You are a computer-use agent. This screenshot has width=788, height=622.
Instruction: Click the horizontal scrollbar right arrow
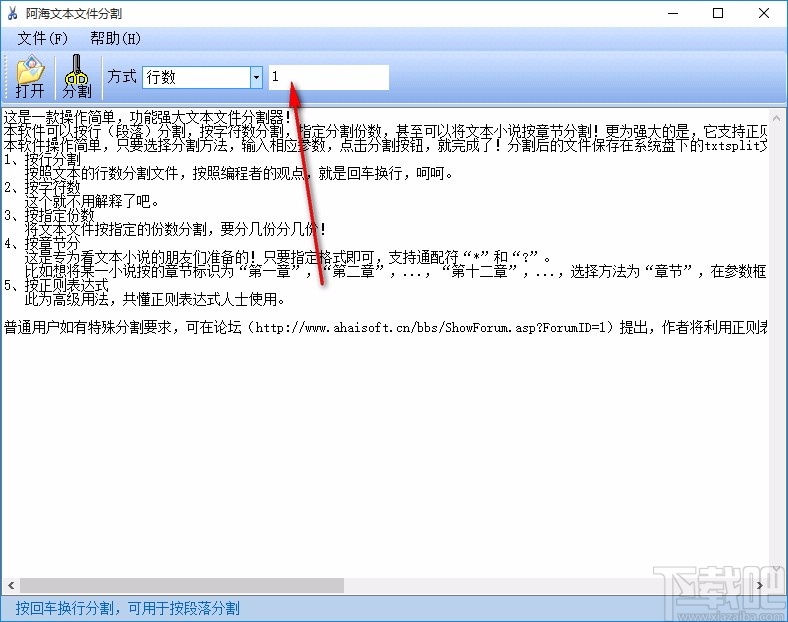click(x=760, y=585)
